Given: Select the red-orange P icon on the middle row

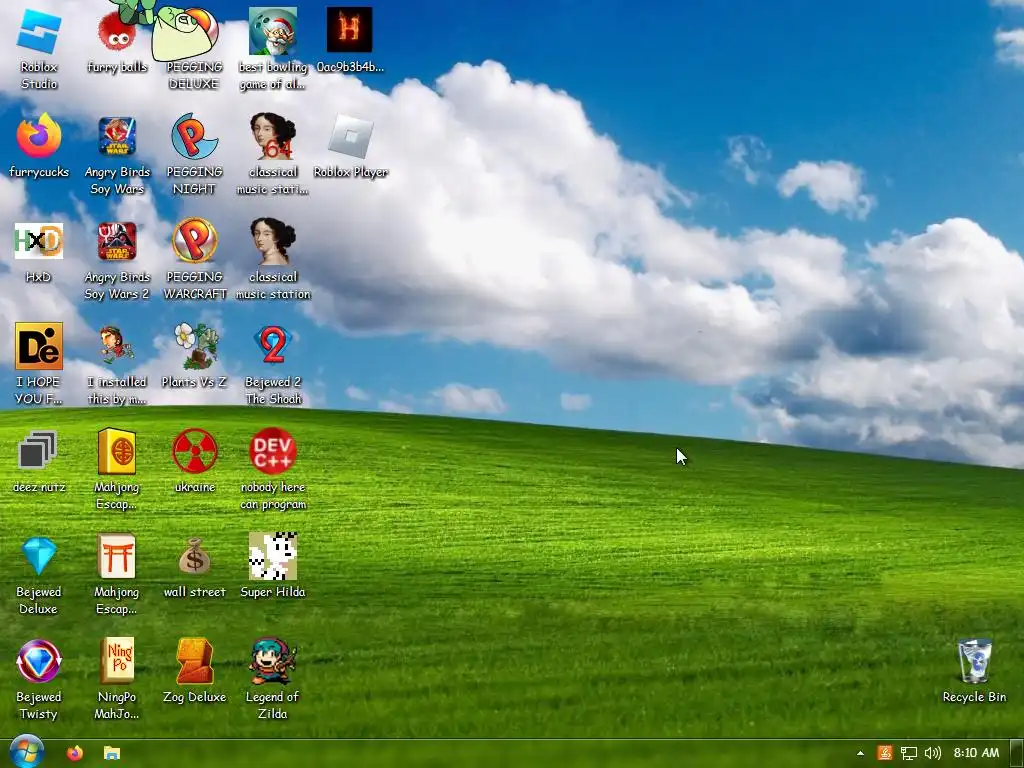Looking at the screenshot, I should pyautogui.click(x=195, y=241).
